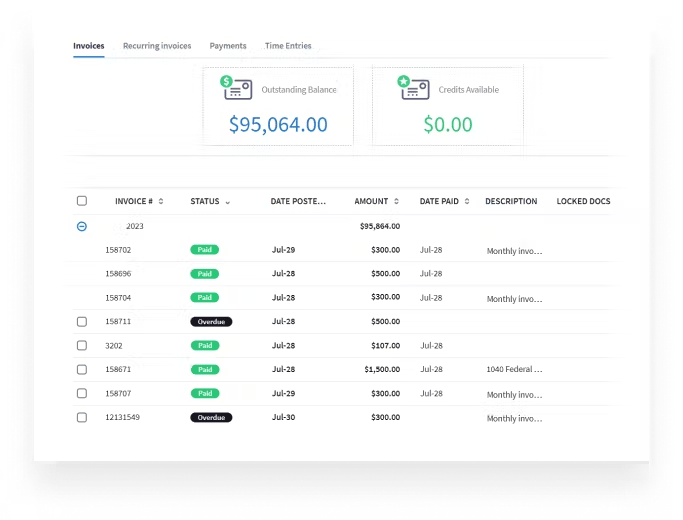Click the 2023 group total $95,864.00

pos(380,226)
